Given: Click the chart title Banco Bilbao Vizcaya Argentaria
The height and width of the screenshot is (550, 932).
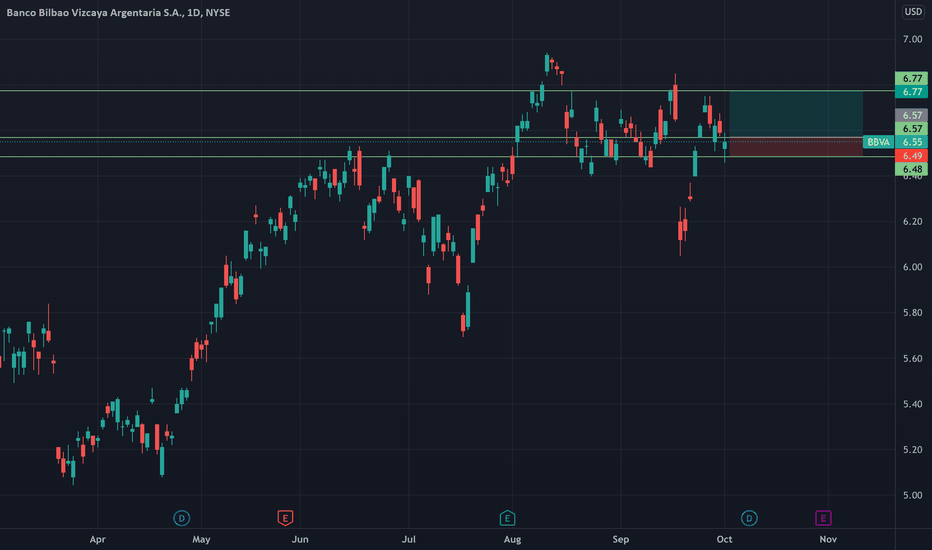Looking at the screenshot, I should [x=118, y=12].
